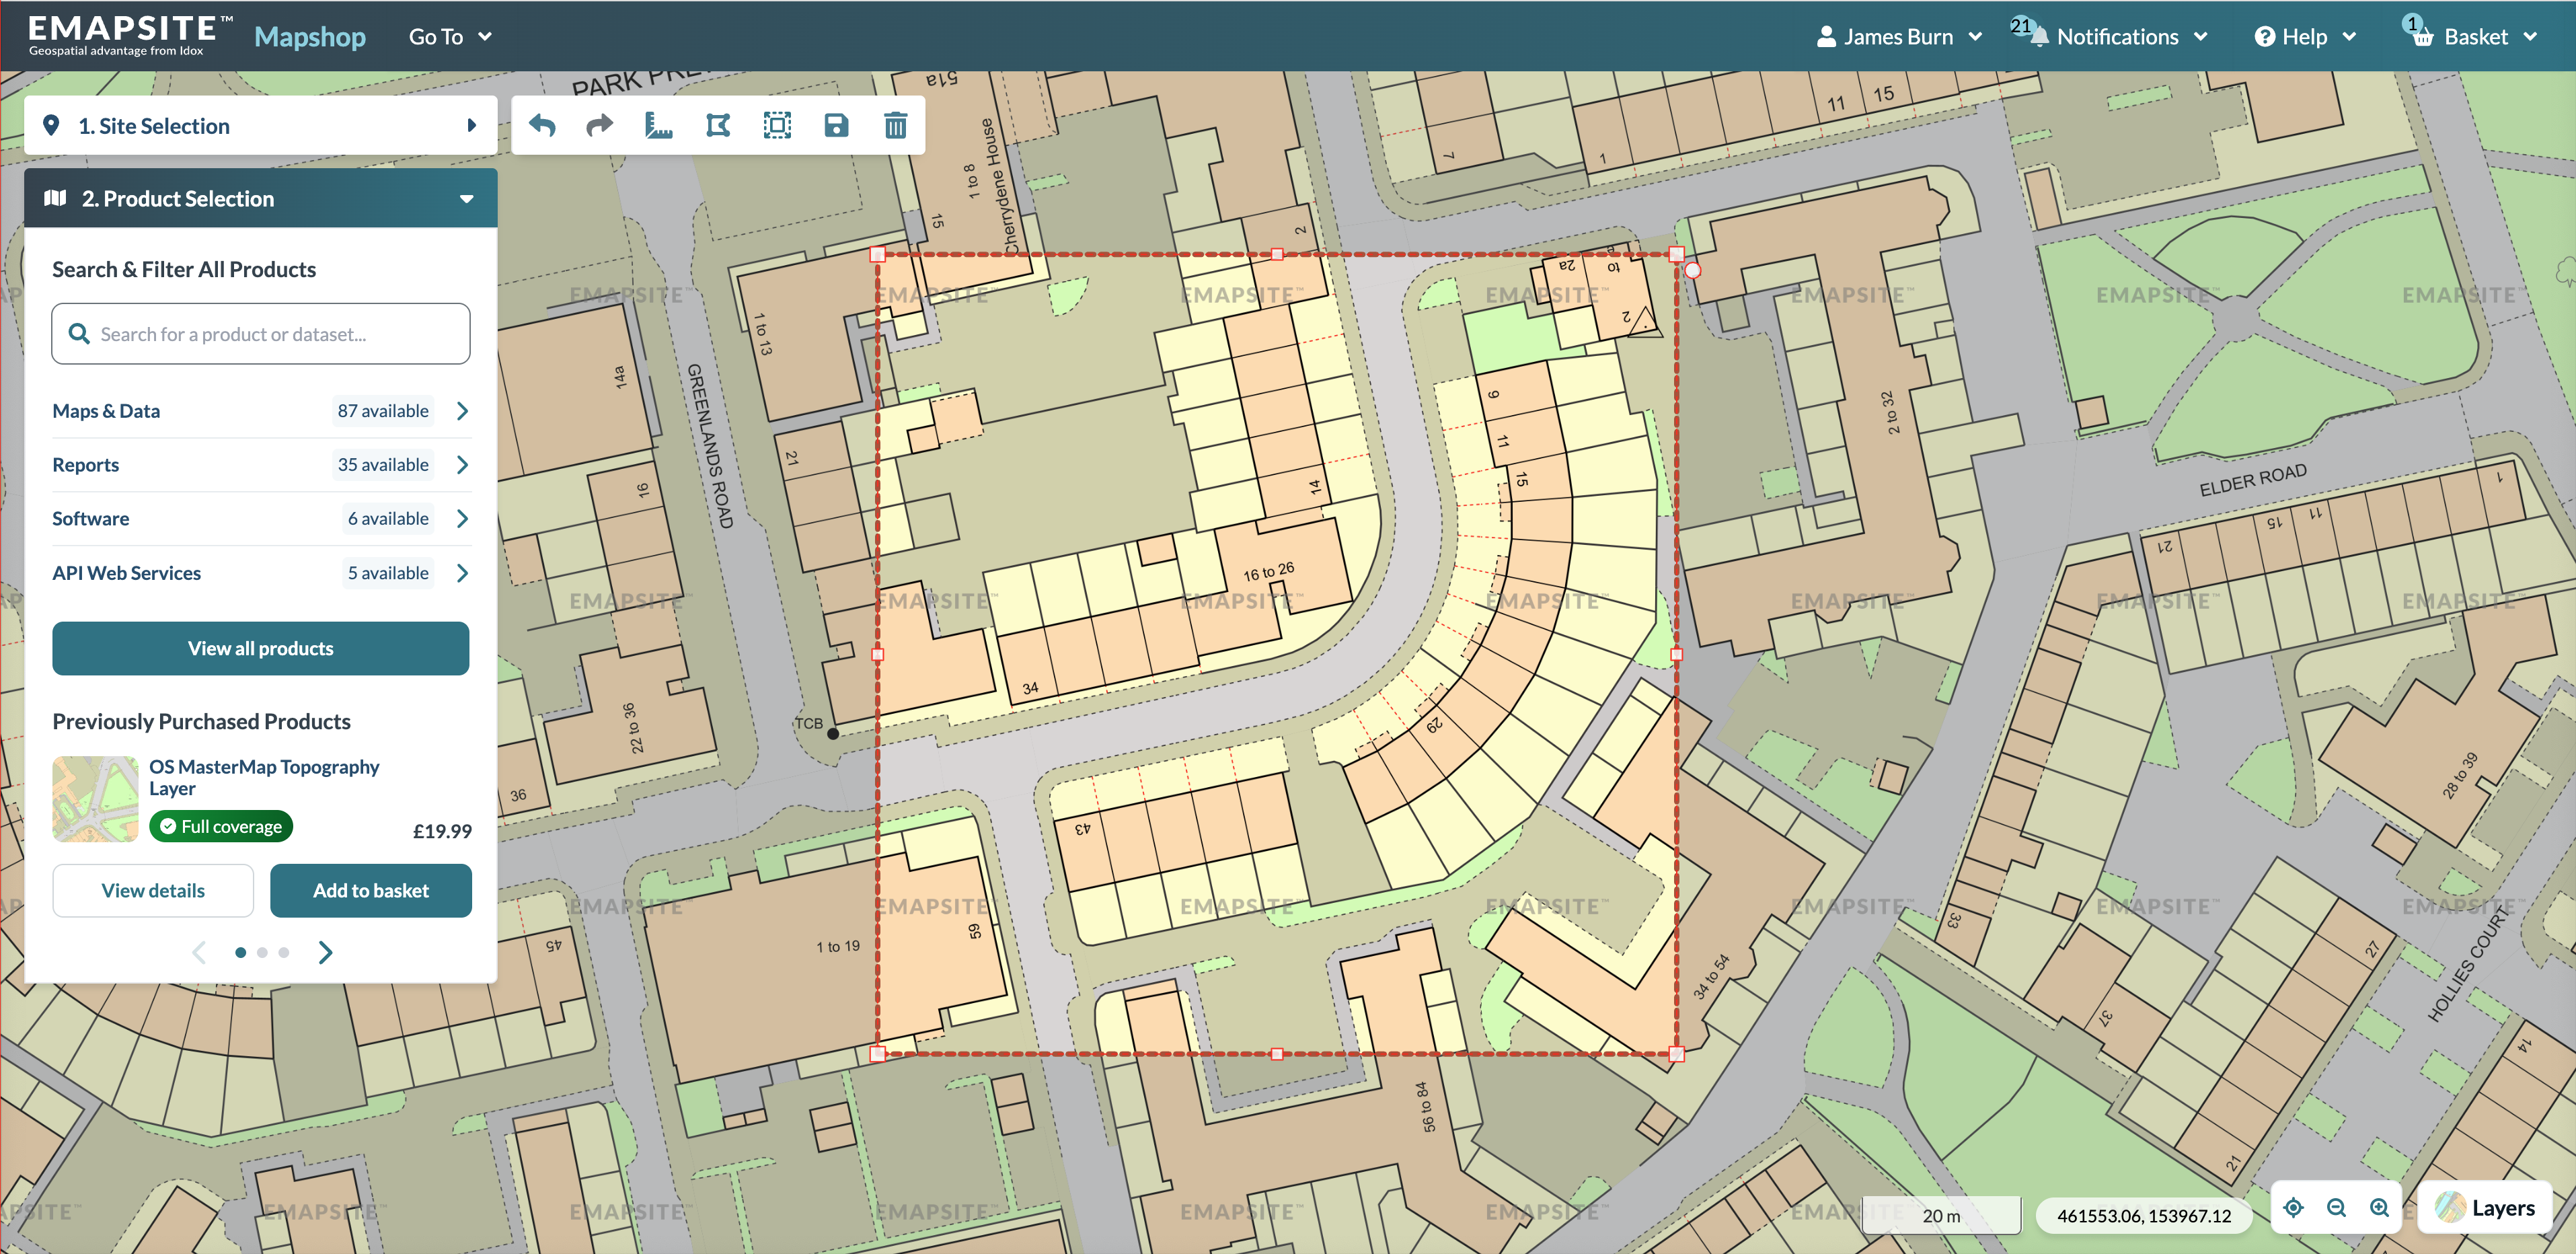Select the measure ruler tool
Image resolution: width=2576 pixels, height=1254 pixels.
pyautogui.click(x=659, y=125)
